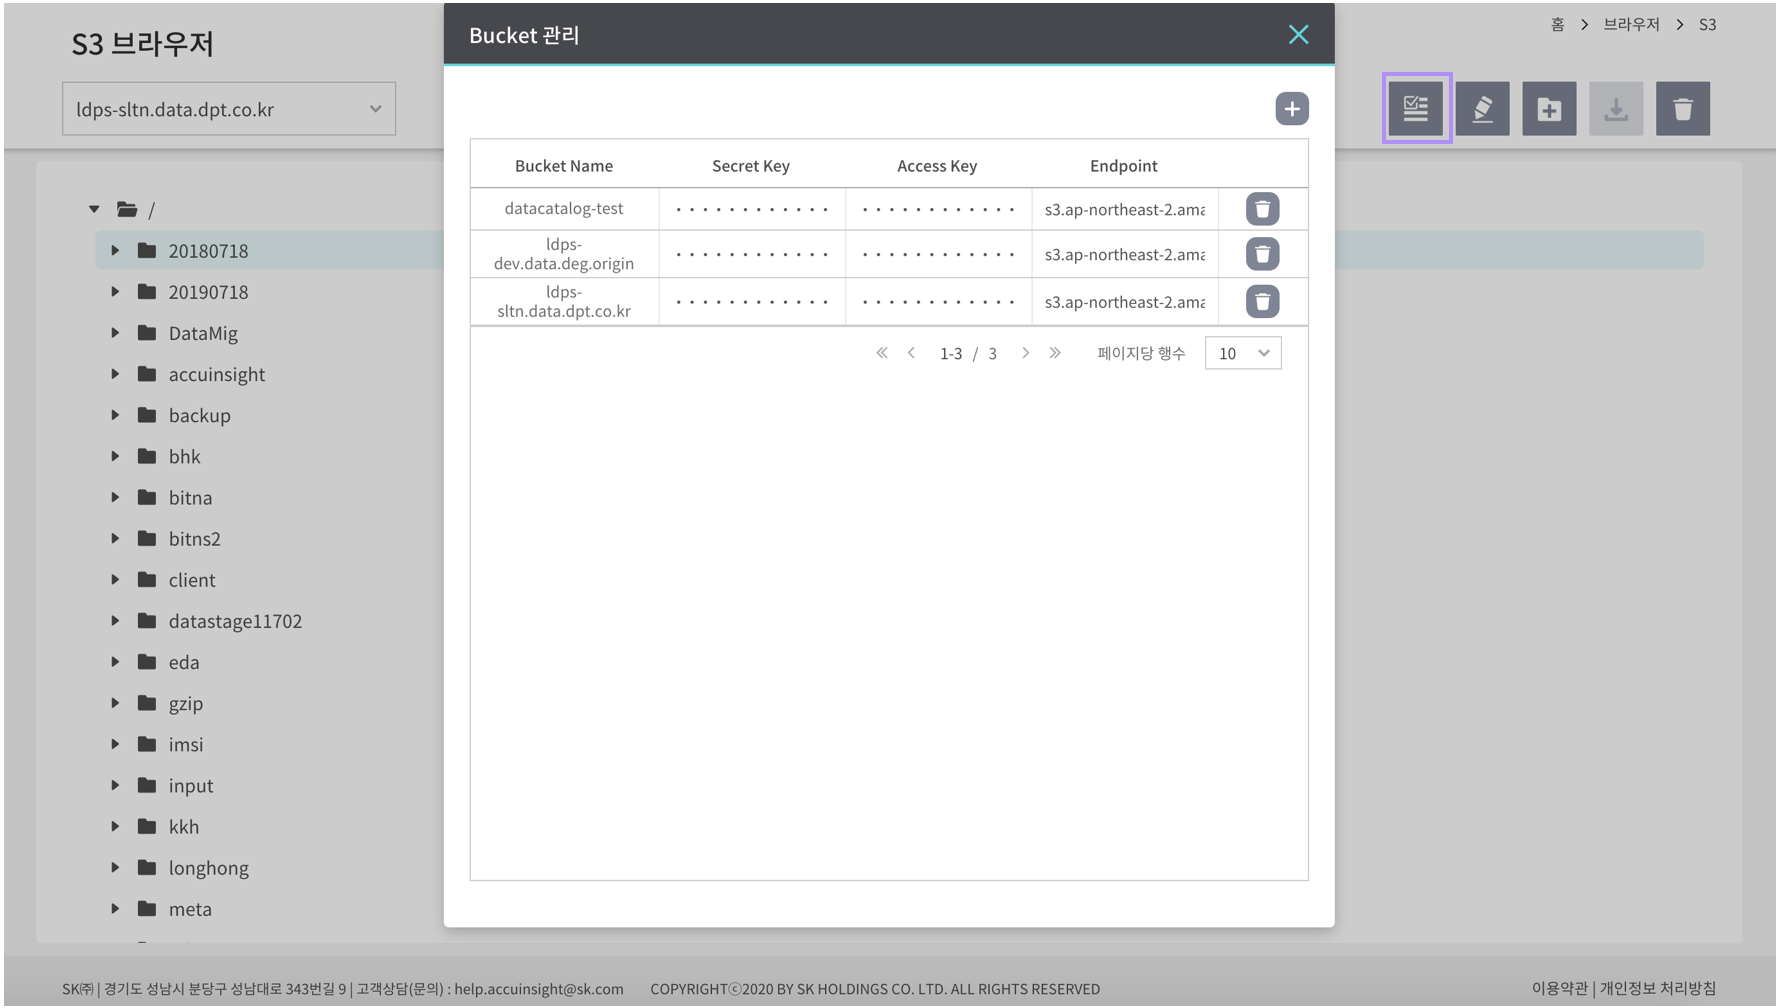Click the Bucket Name column header
1778x1008 pixels.
tap(564, 165)
